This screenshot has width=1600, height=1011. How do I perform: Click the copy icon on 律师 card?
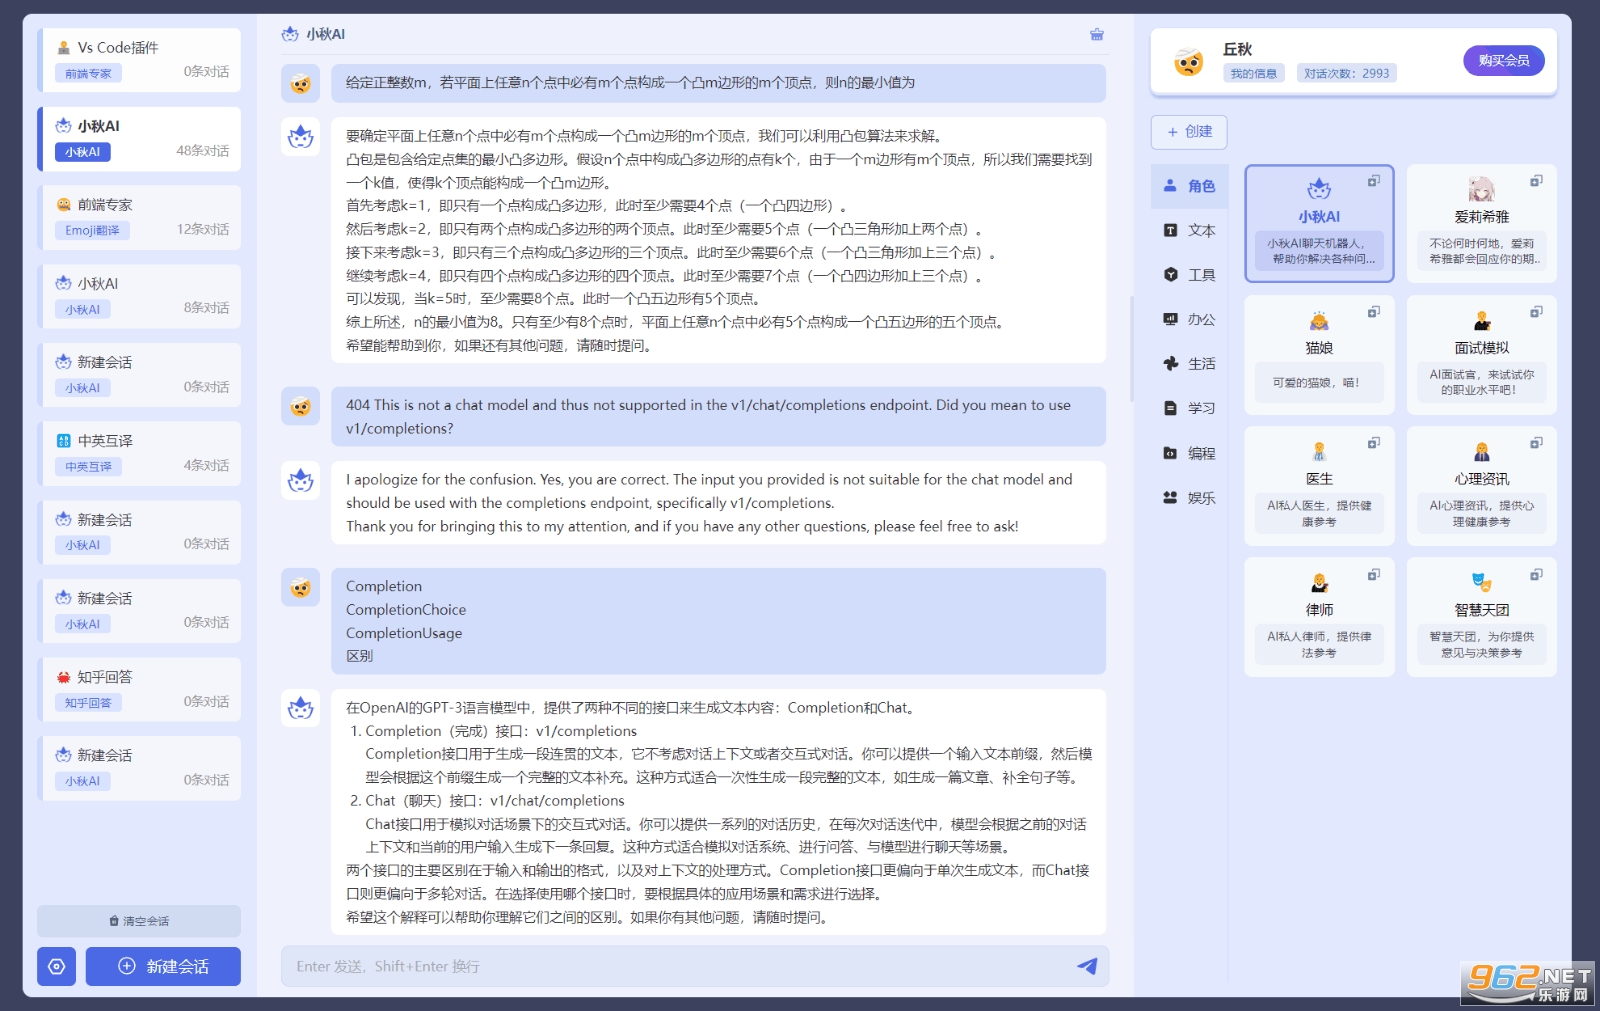tap(1374, 574)
